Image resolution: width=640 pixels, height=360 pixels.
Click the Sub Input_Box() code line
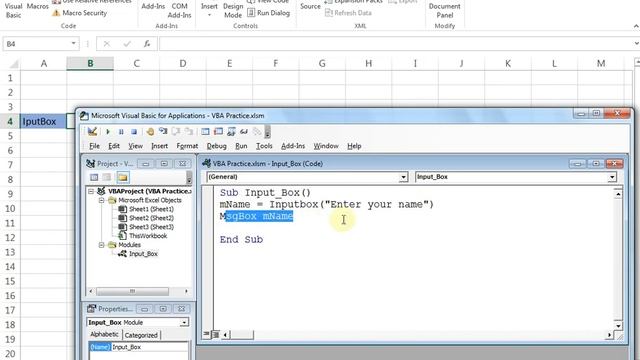(265, 192)
